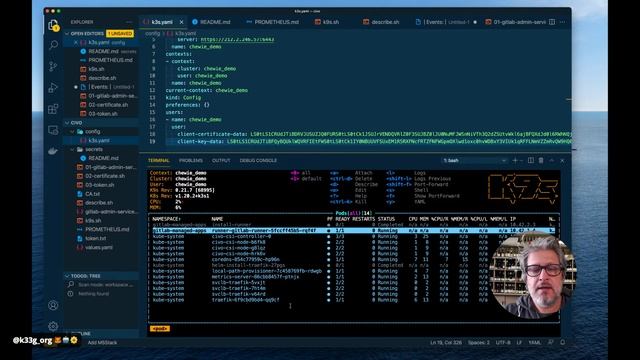640x360 pixels.
Task: Open the Source Control view
Action: click(53, 66)
